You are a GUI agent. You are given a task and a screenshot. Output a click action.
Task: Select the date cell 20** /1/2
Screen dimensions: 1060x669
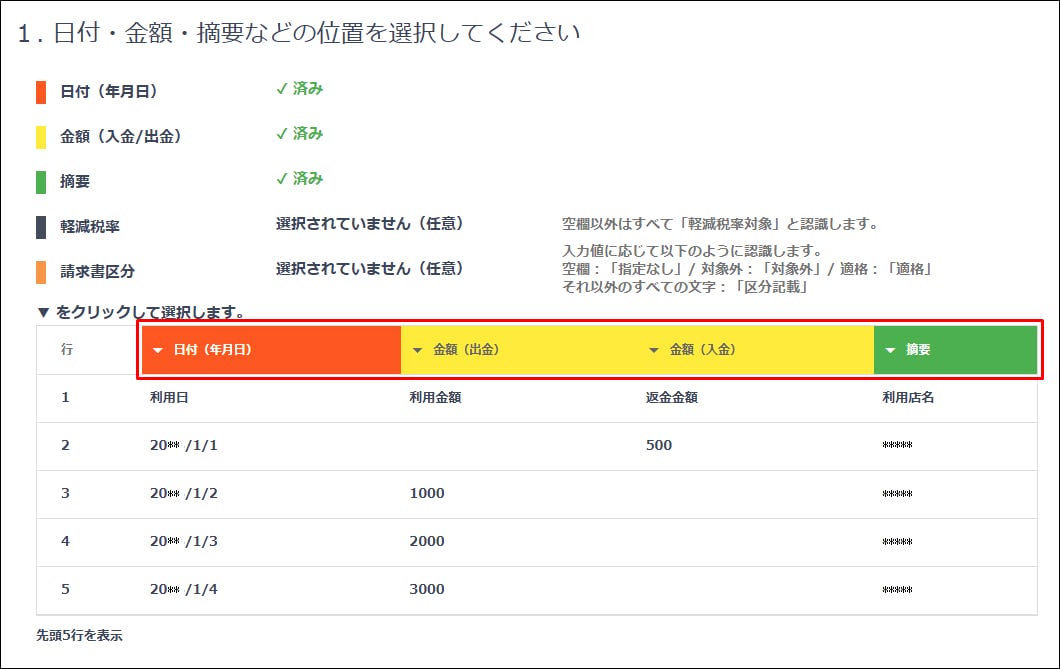coord(184,493)
